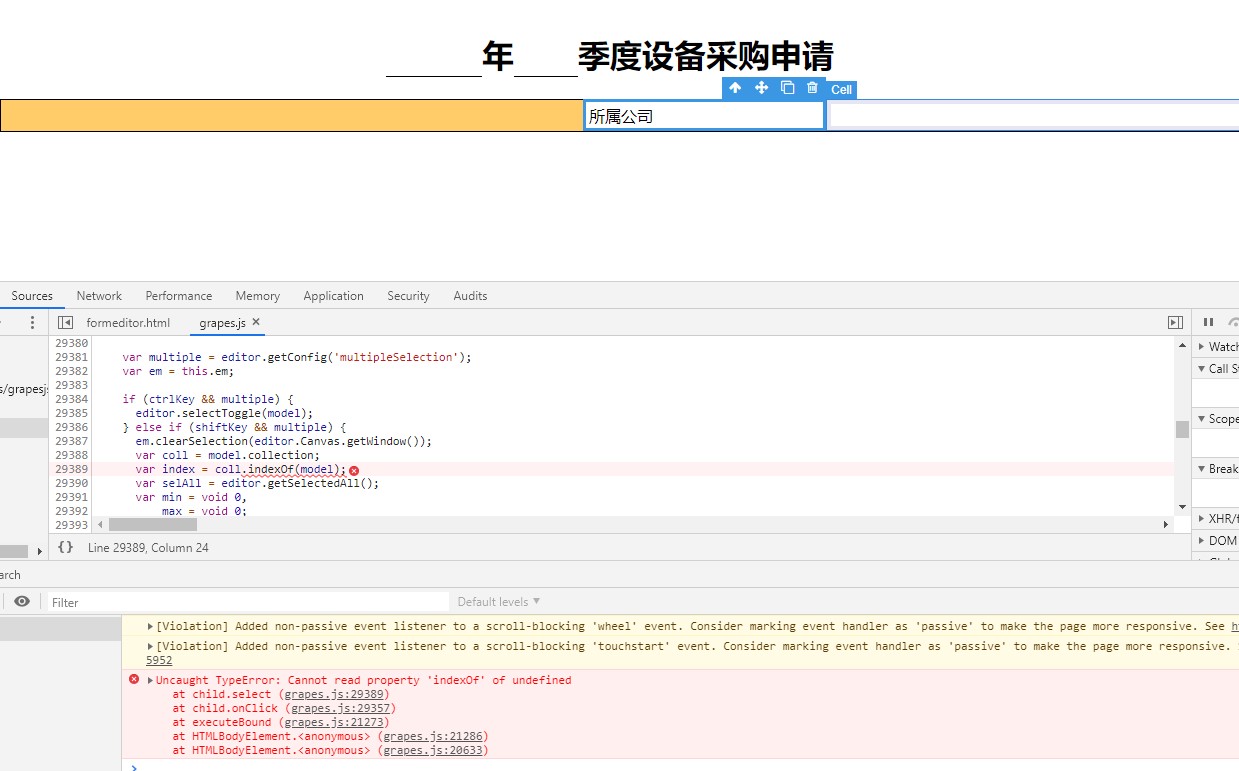
Task: Toggle the debugger sidebar icon
Action: 1175,322
